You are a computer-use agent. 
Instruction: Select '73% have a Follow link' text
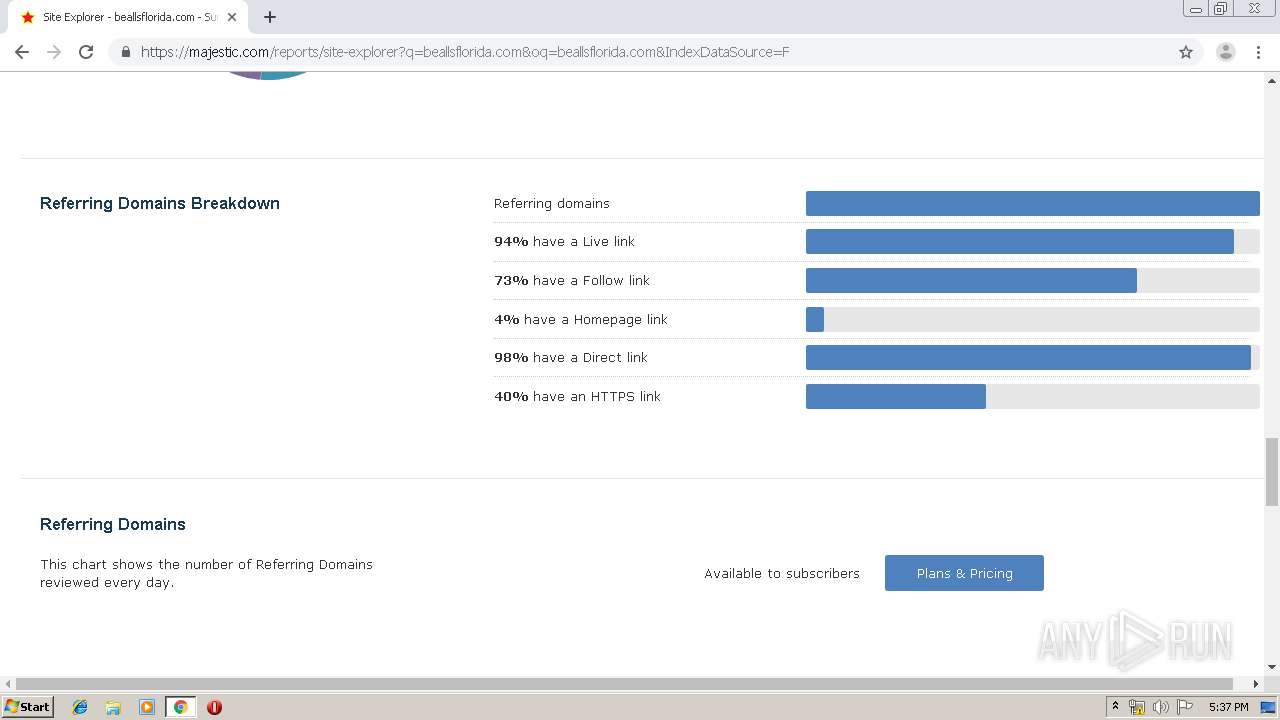(x=572, y=280)
